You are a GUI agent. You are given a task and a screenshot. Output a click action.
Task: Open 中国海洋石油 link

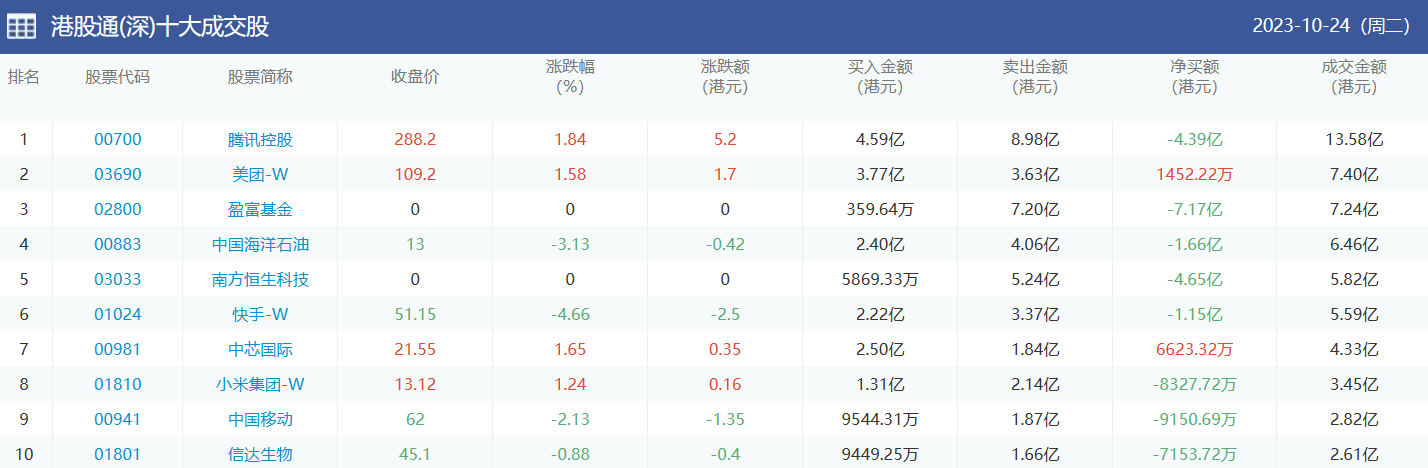pyautogui.click(x=260, y=245)
